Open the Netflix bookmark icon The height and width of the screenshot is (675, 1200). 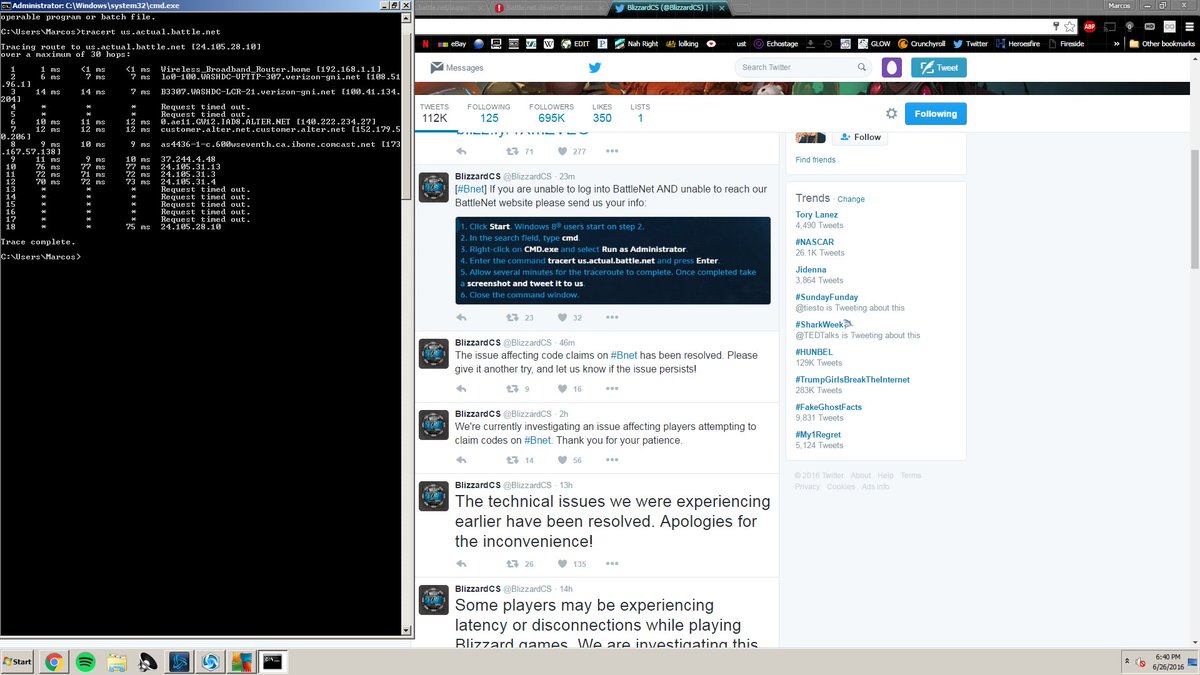[x=424, y=44]
